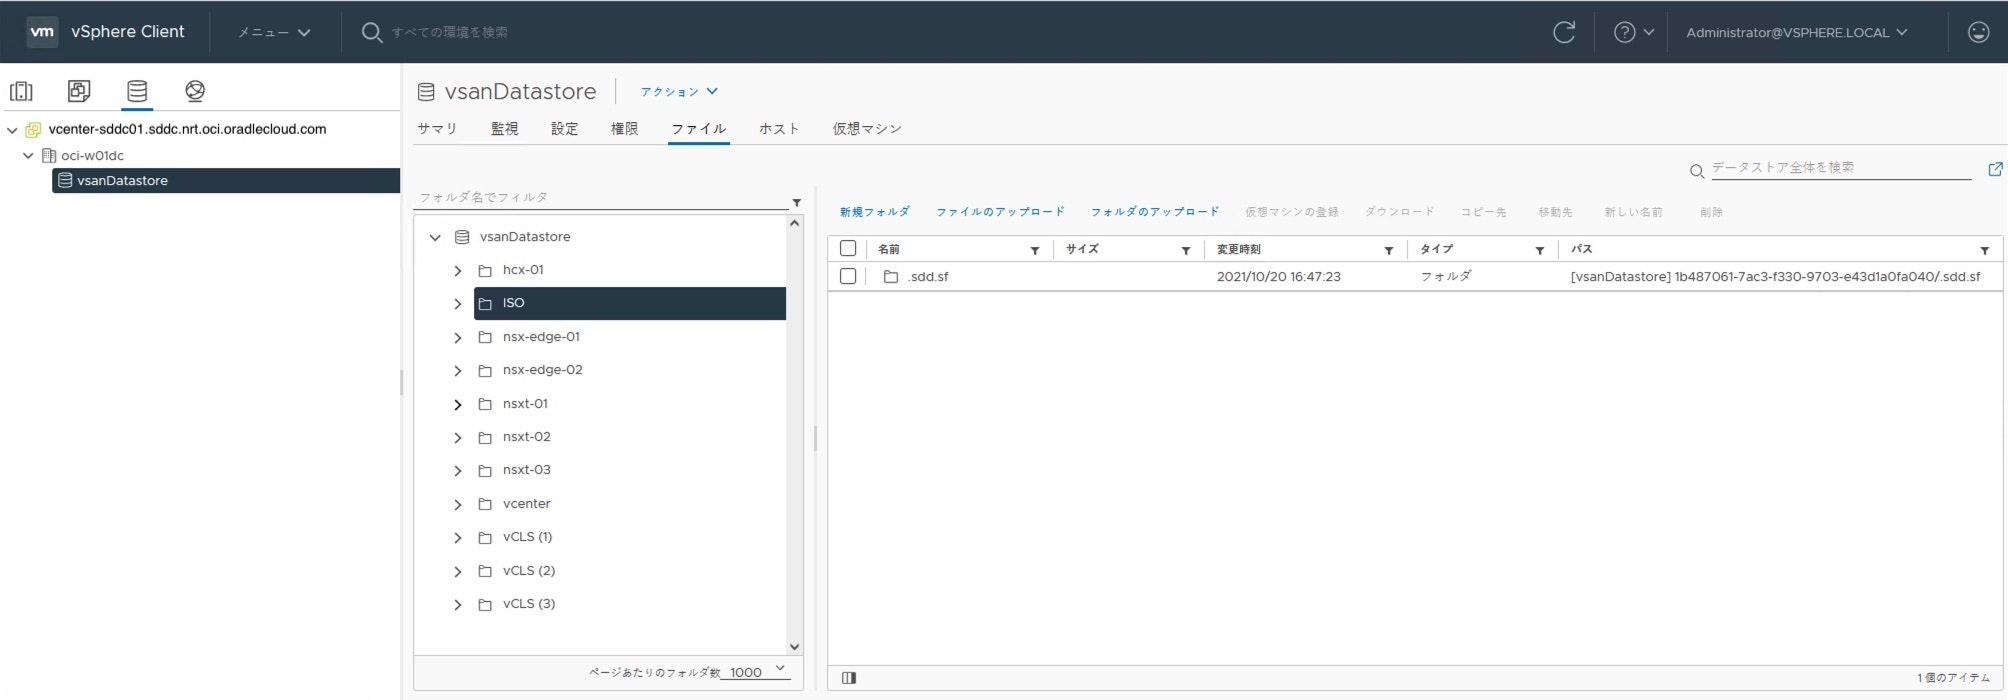Open Hosts and Clusters inventory view icon

click(x=21, y=91)
